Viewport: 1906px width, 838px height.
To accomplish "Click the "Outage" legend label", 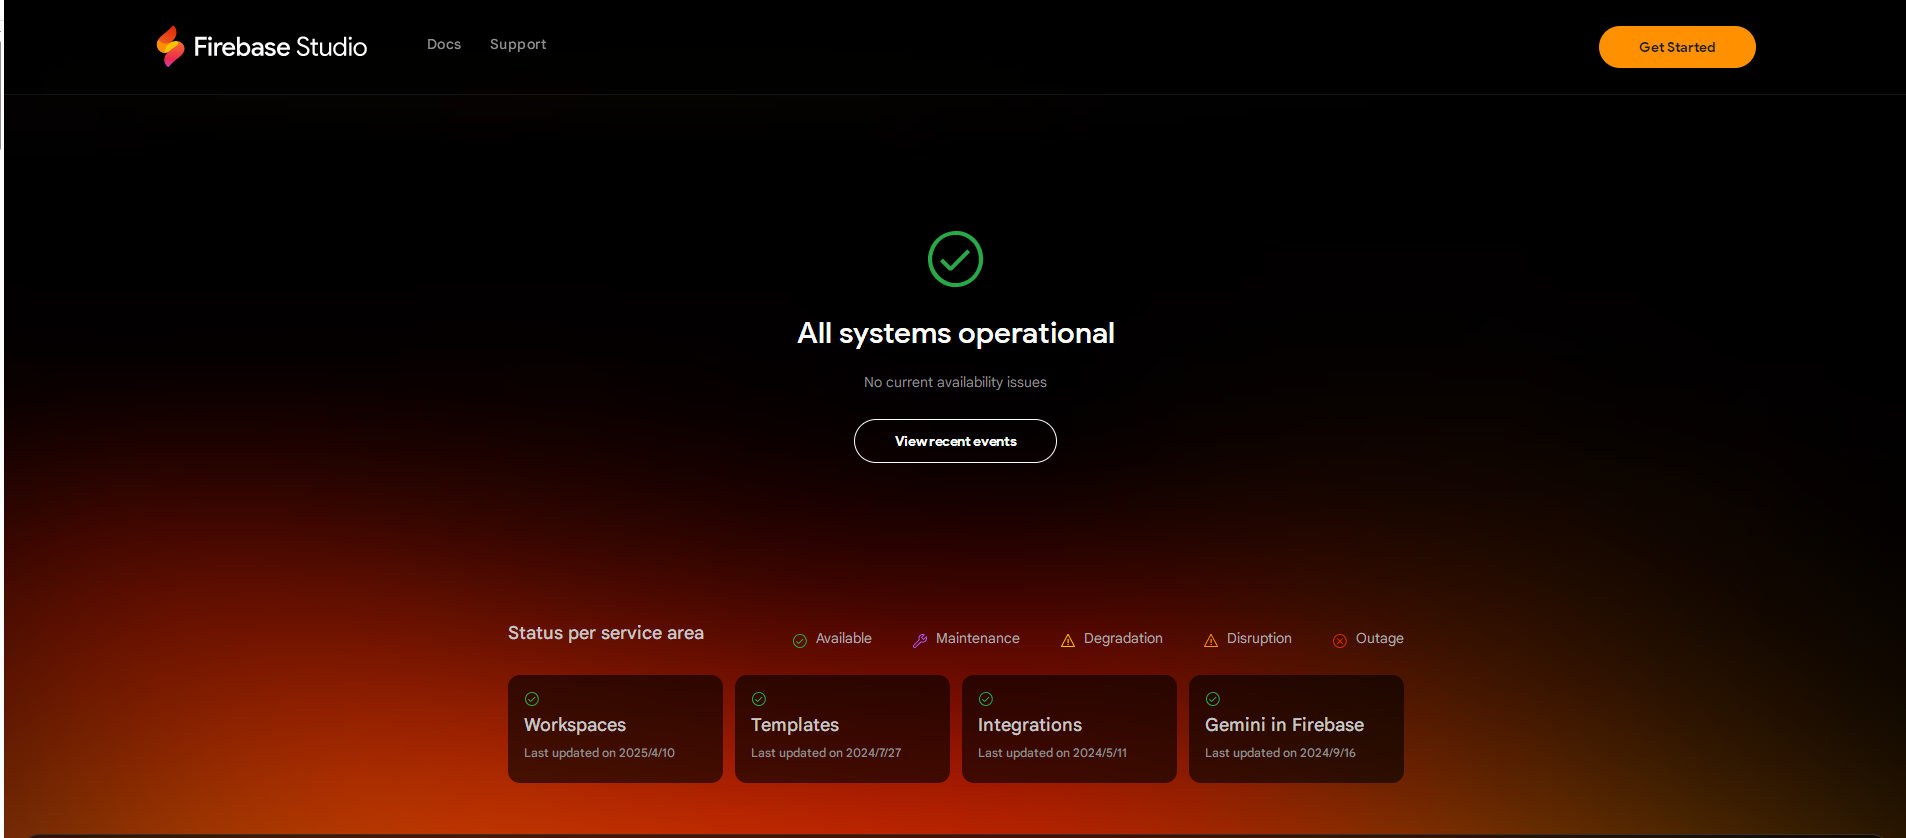I will point(1380,638).
